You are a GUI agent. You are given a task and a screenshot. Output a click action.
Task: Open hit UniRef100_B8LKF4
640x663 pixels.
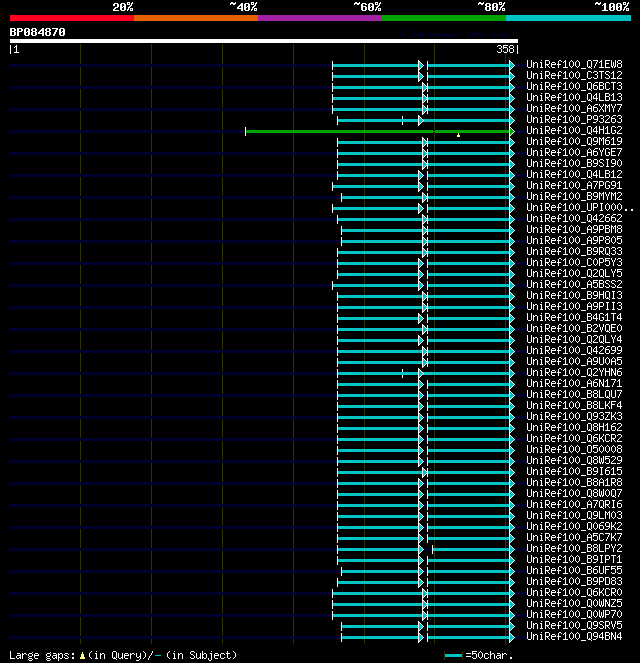pyautogui.click(x=574, y=405)
